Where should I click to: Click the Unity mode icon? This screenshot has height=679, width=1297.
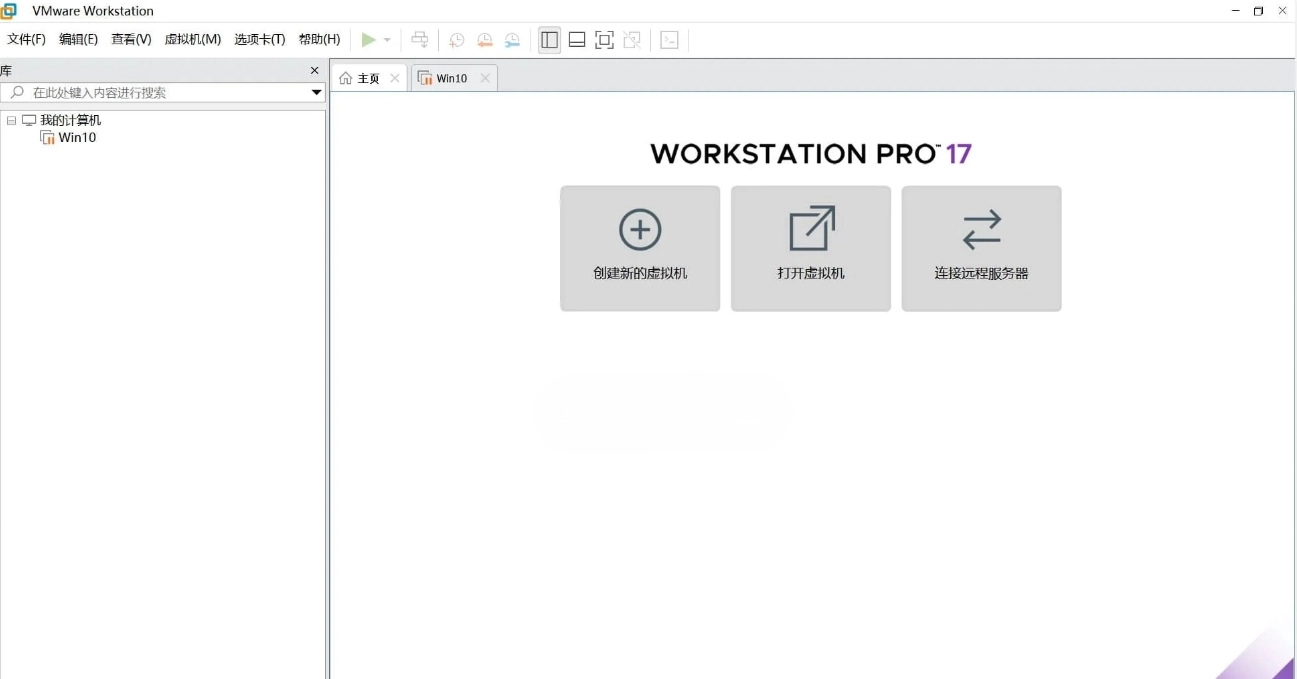pyautogui.click(x=632, y=40)
